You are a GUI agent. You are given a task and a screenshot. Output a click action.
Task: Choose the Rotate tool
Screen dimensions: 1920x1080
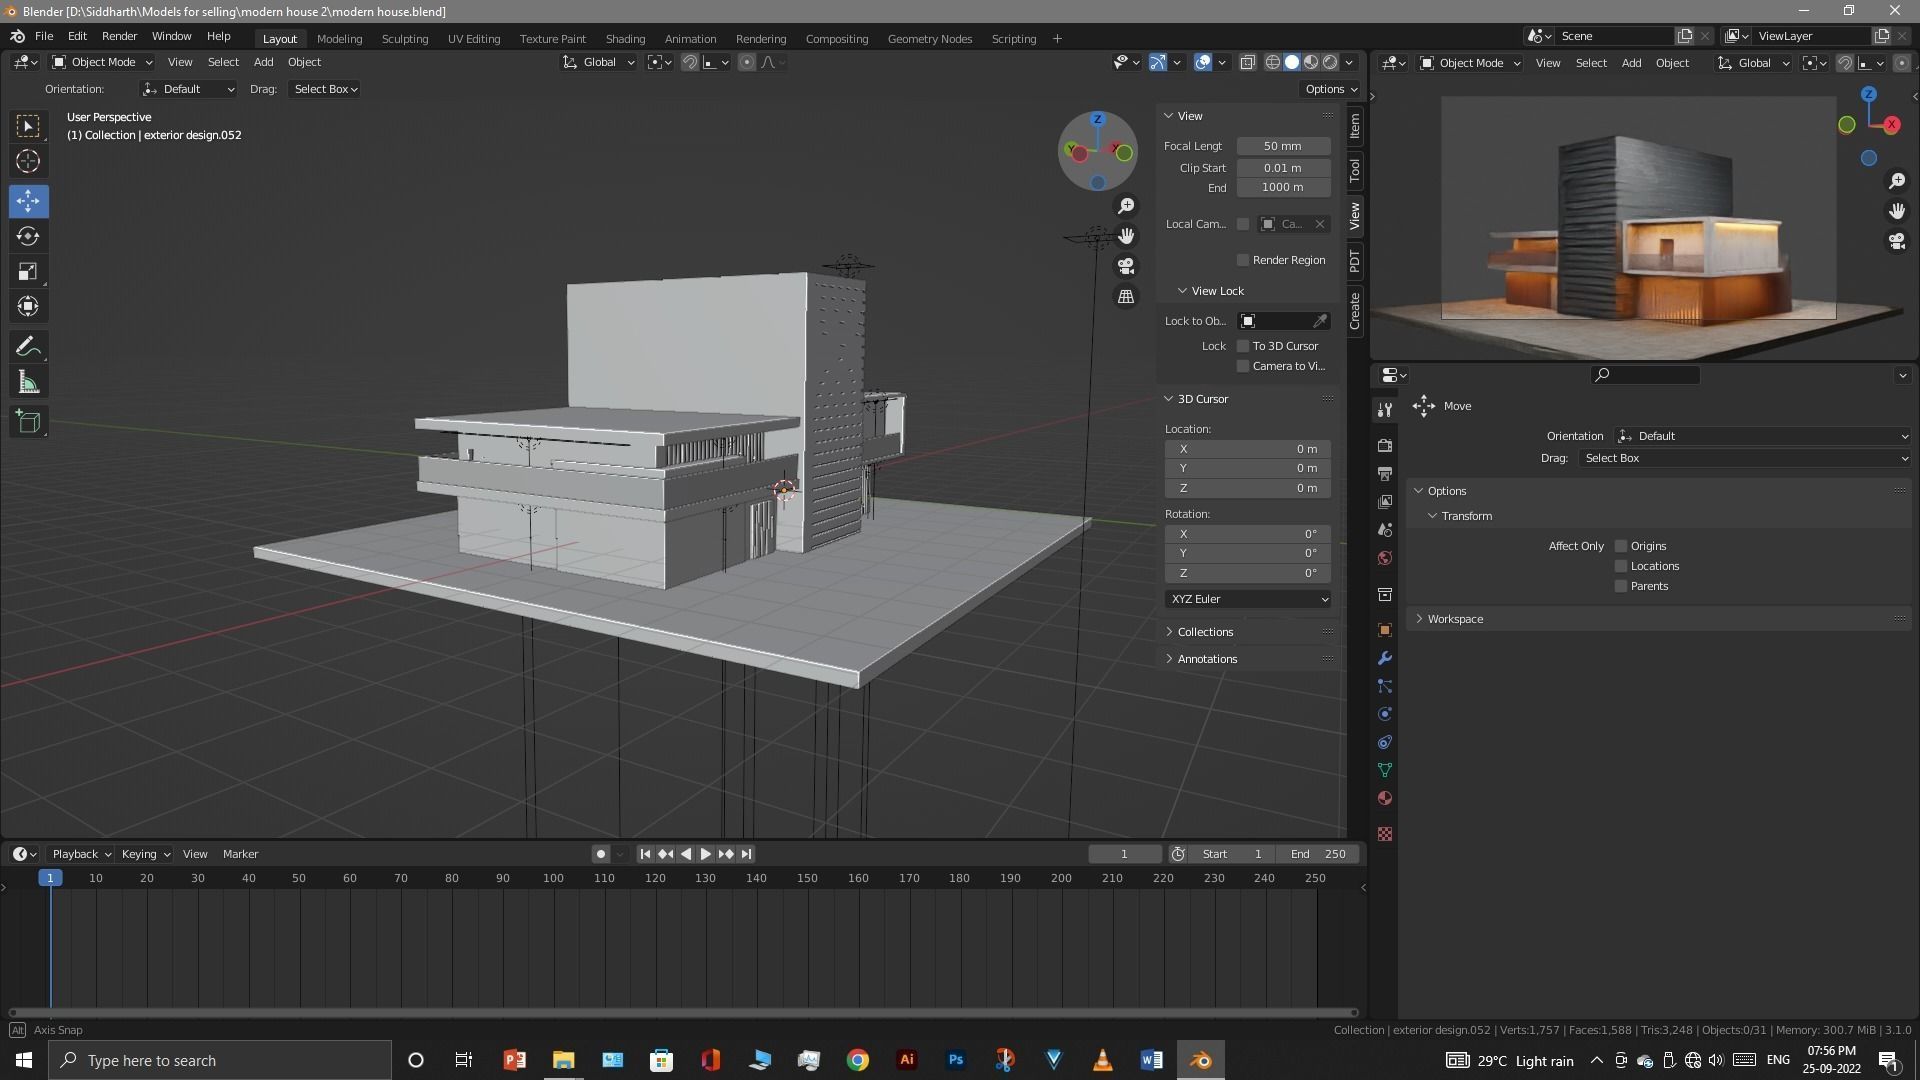[x=28, y=236]
